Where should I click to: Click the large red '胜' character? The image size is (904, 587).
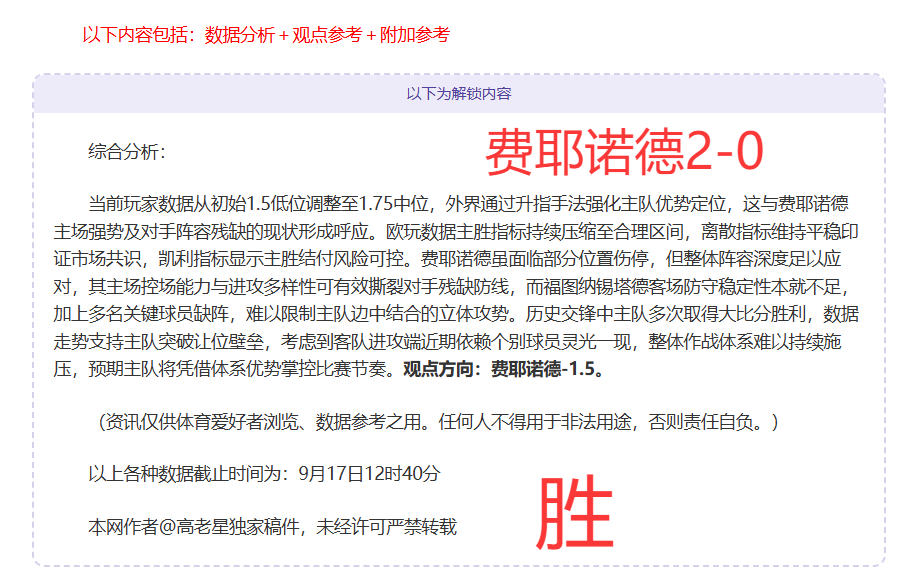coord(574,512)
